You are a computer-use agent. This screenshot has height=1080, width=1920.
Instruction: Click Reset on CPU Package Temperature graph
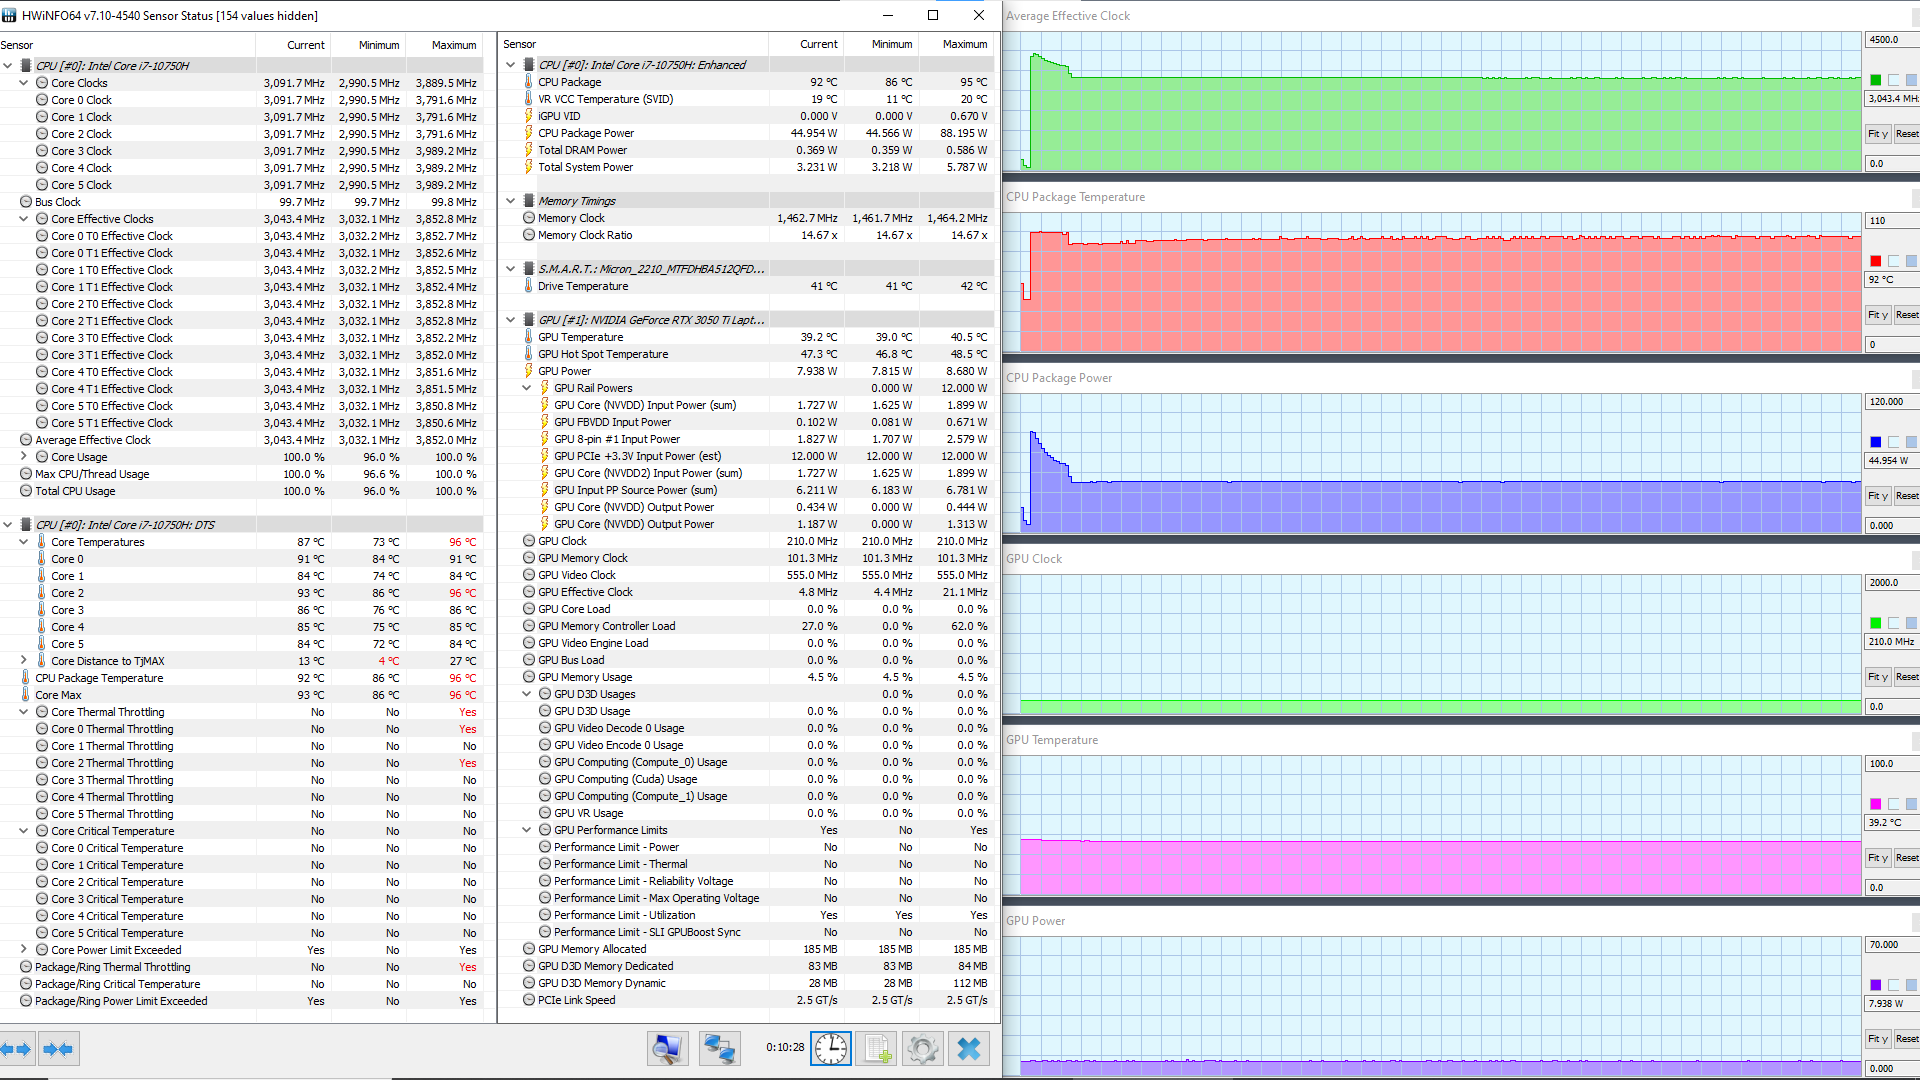(1907, 315)
